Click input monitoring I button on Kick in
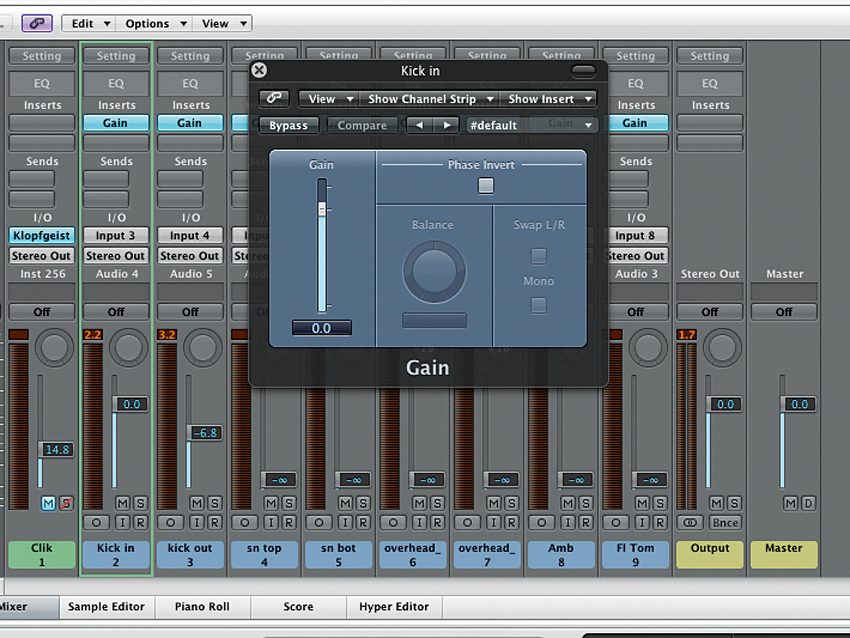 123,523
